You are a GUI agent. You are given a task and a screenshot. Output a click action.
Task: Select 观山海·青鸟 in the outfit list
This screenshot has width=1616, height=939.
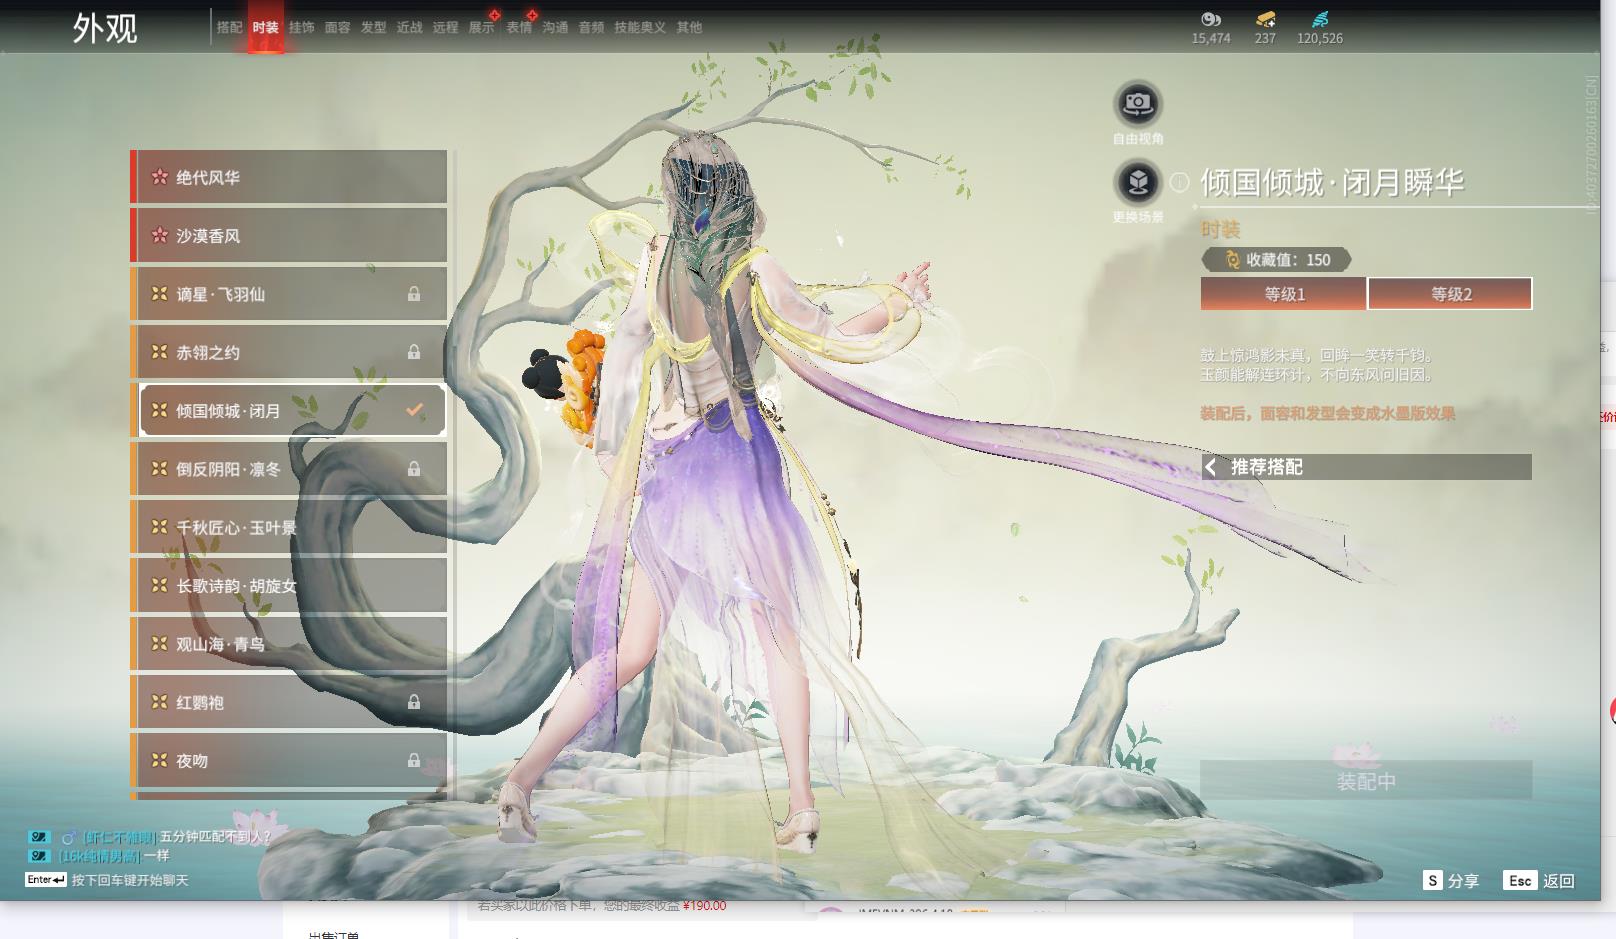click(x=290, y=644)
